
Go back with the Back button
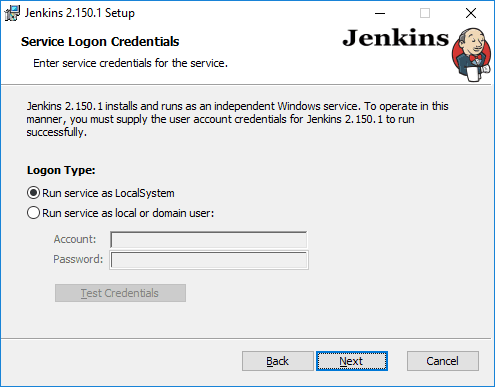(278, 361)
